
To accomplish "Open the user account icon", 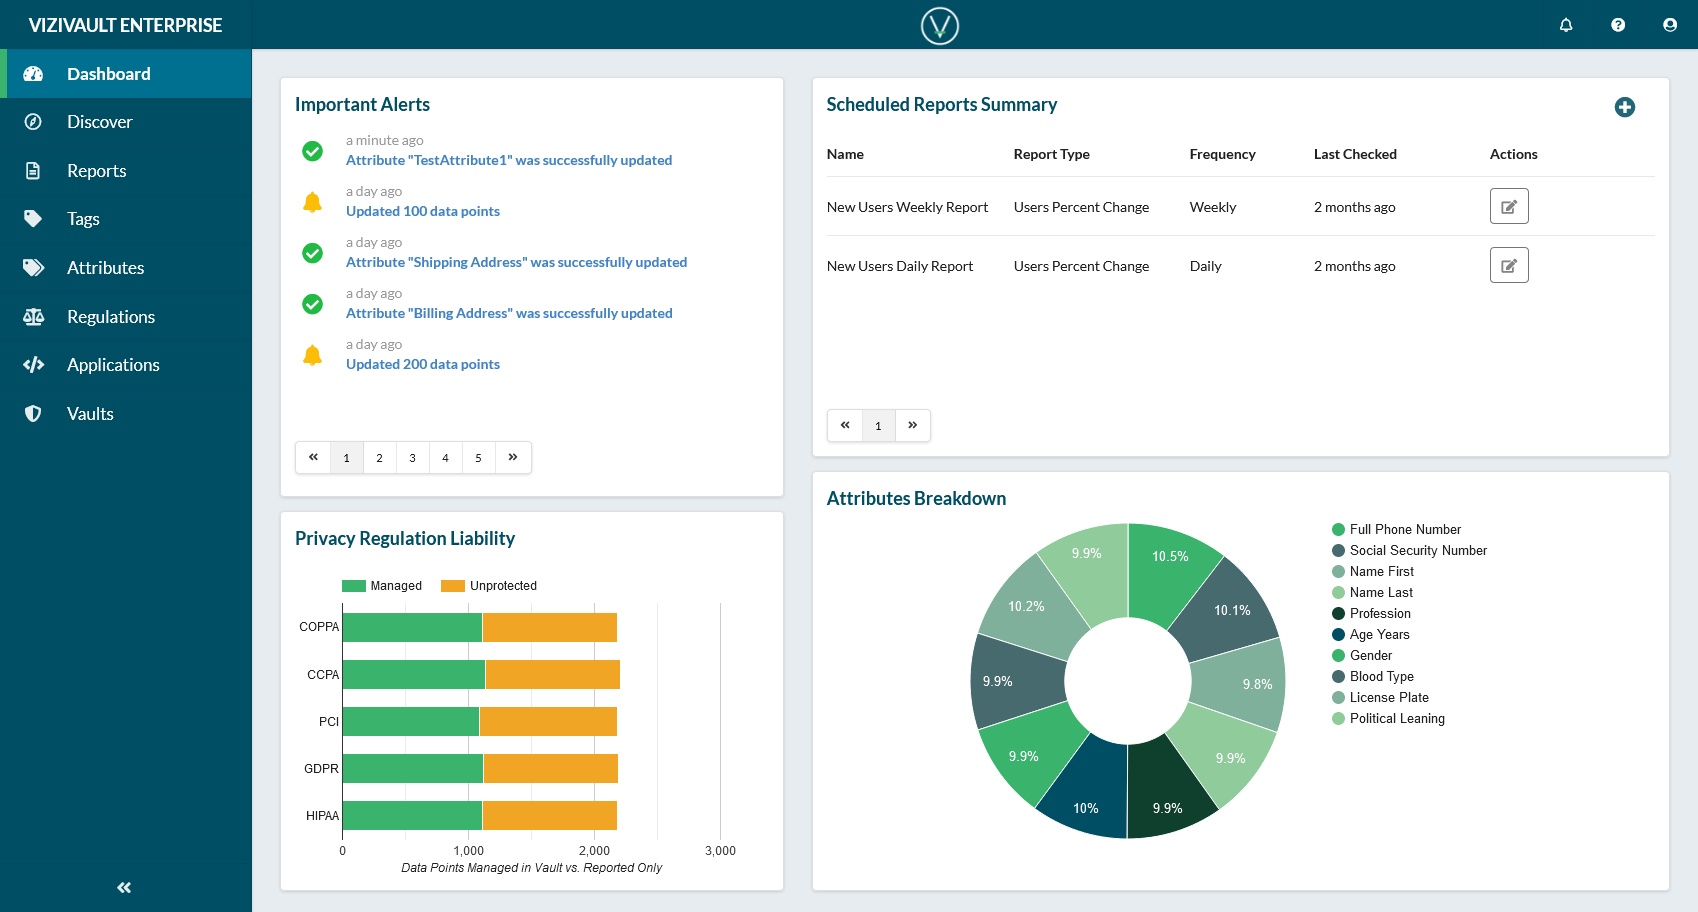I will [1670, 25].
